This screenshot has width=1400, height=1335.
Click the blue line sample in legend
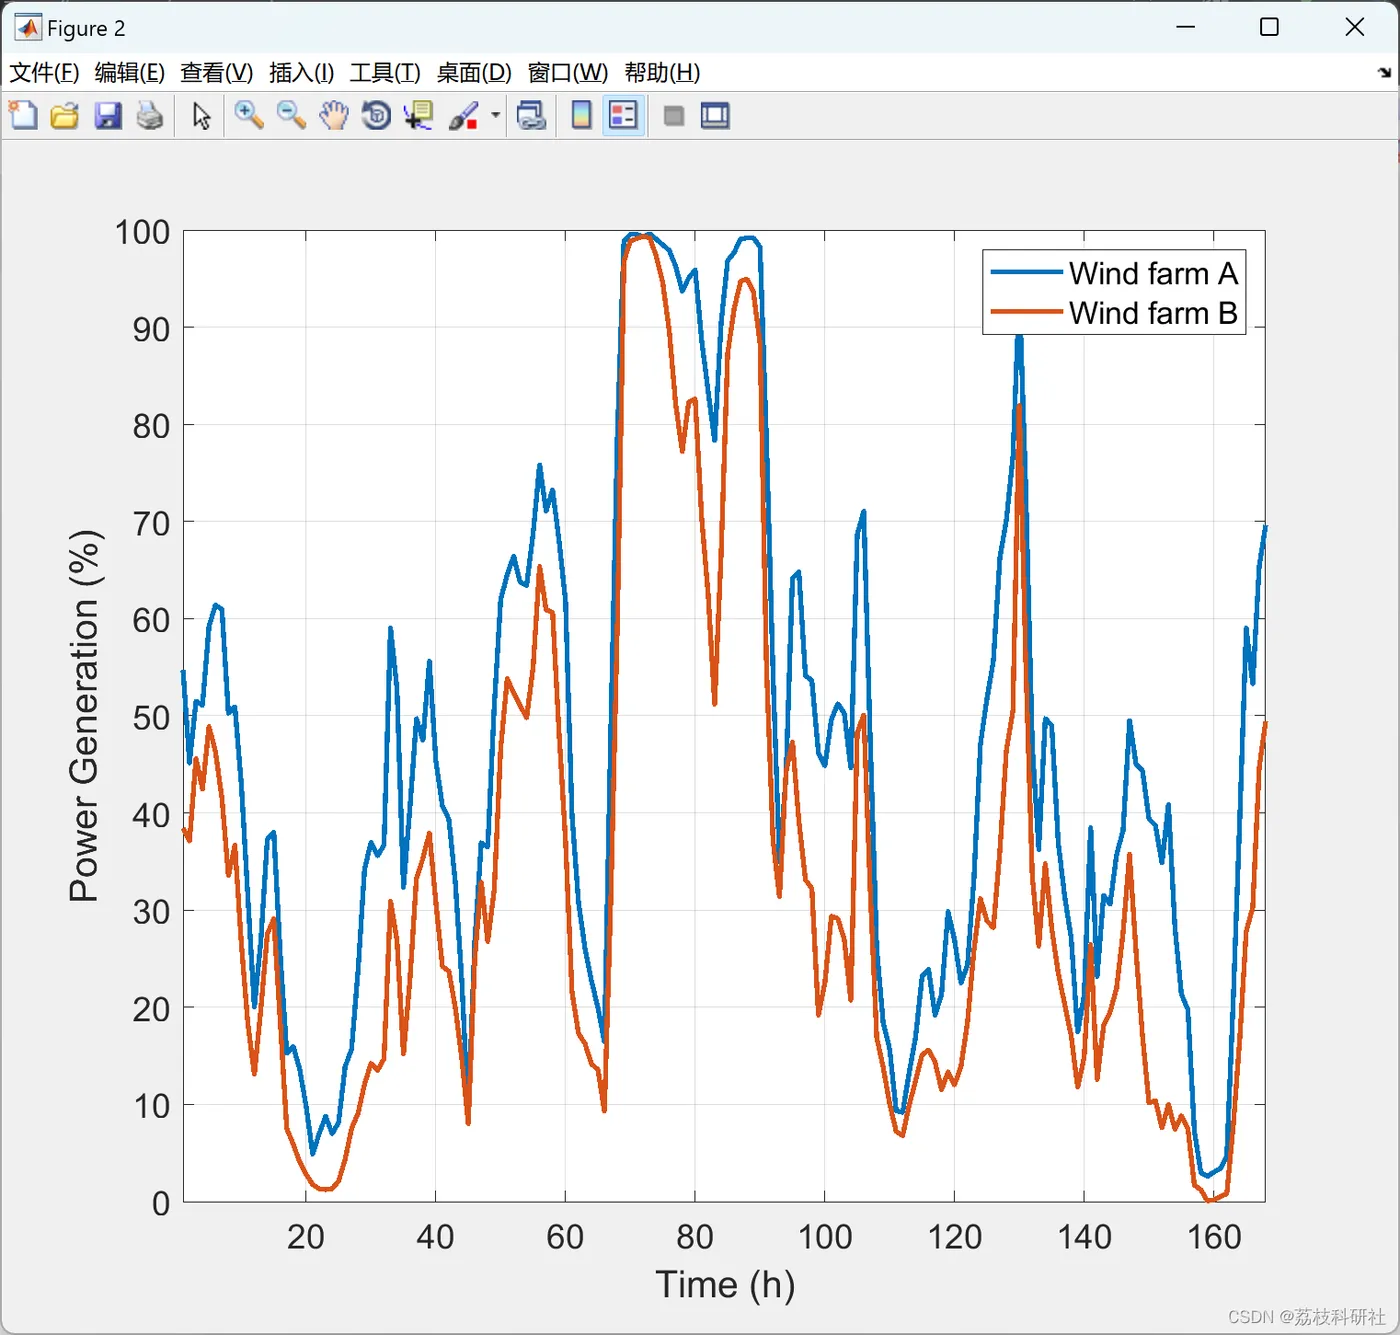click(1026, 272)
